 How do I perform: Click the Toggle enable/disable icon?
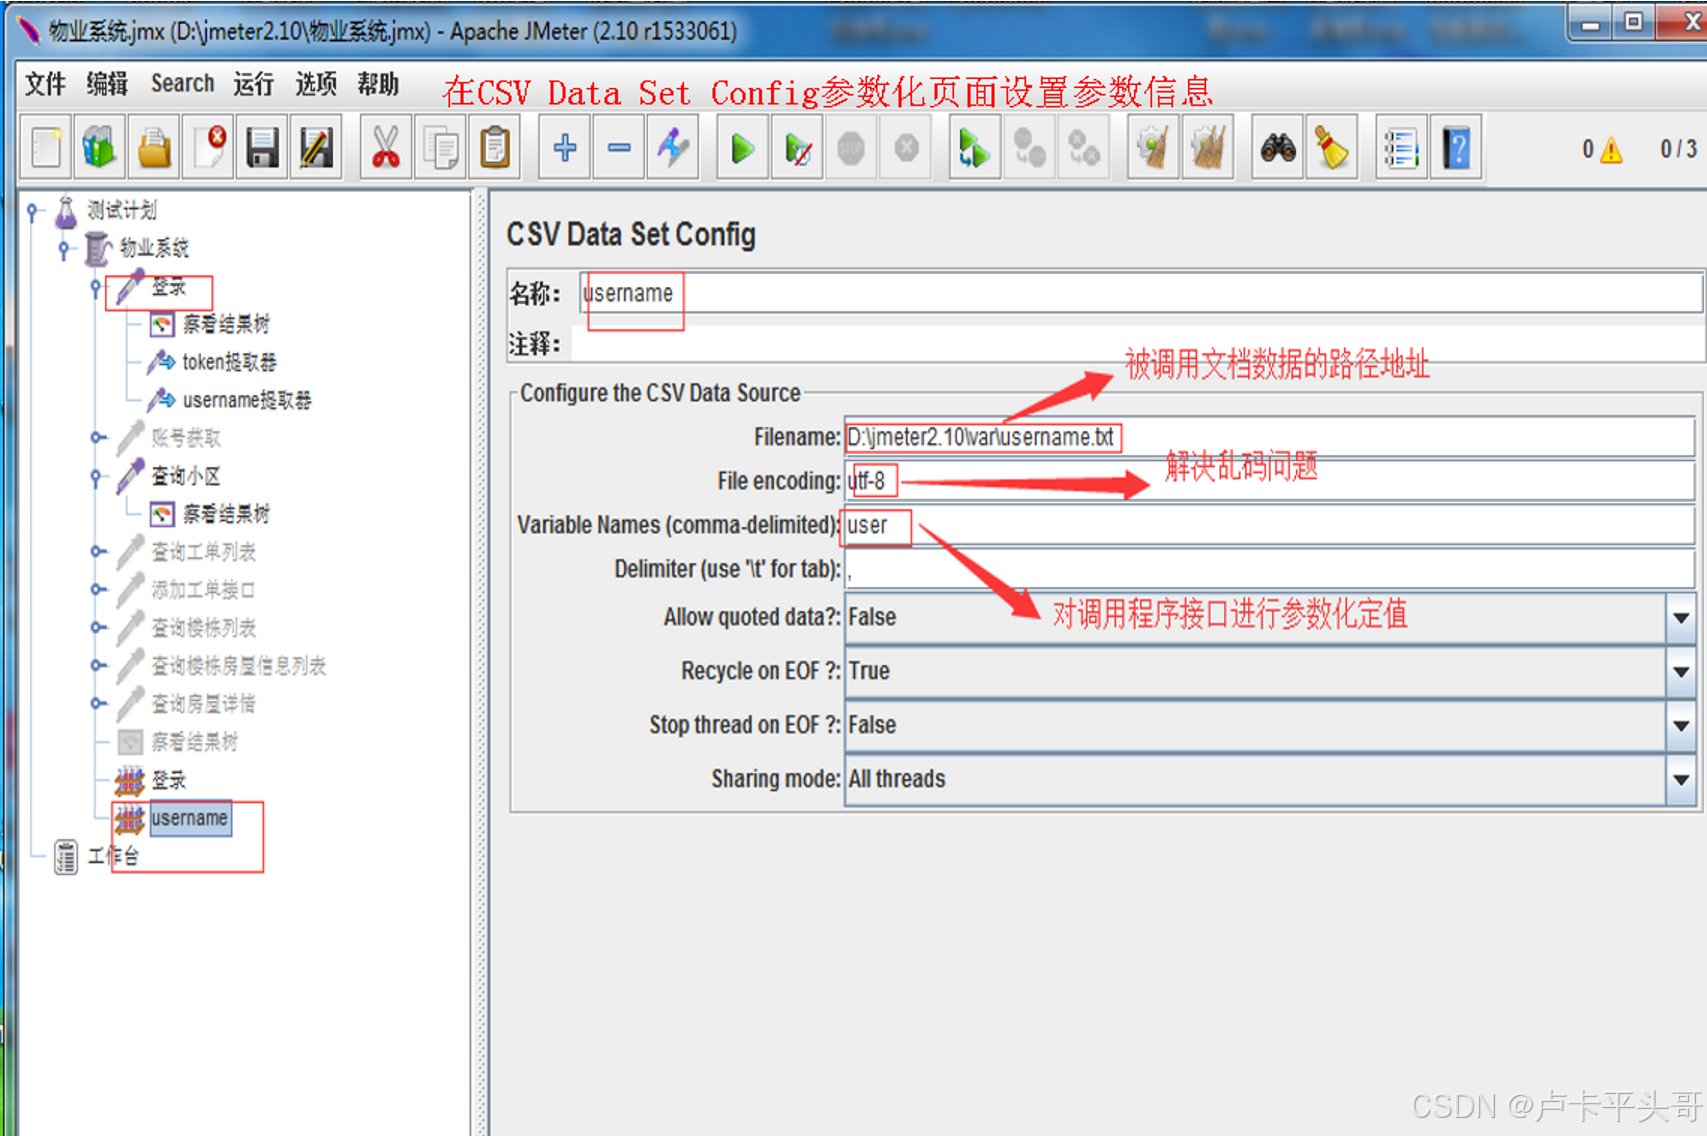pos(673,149)
